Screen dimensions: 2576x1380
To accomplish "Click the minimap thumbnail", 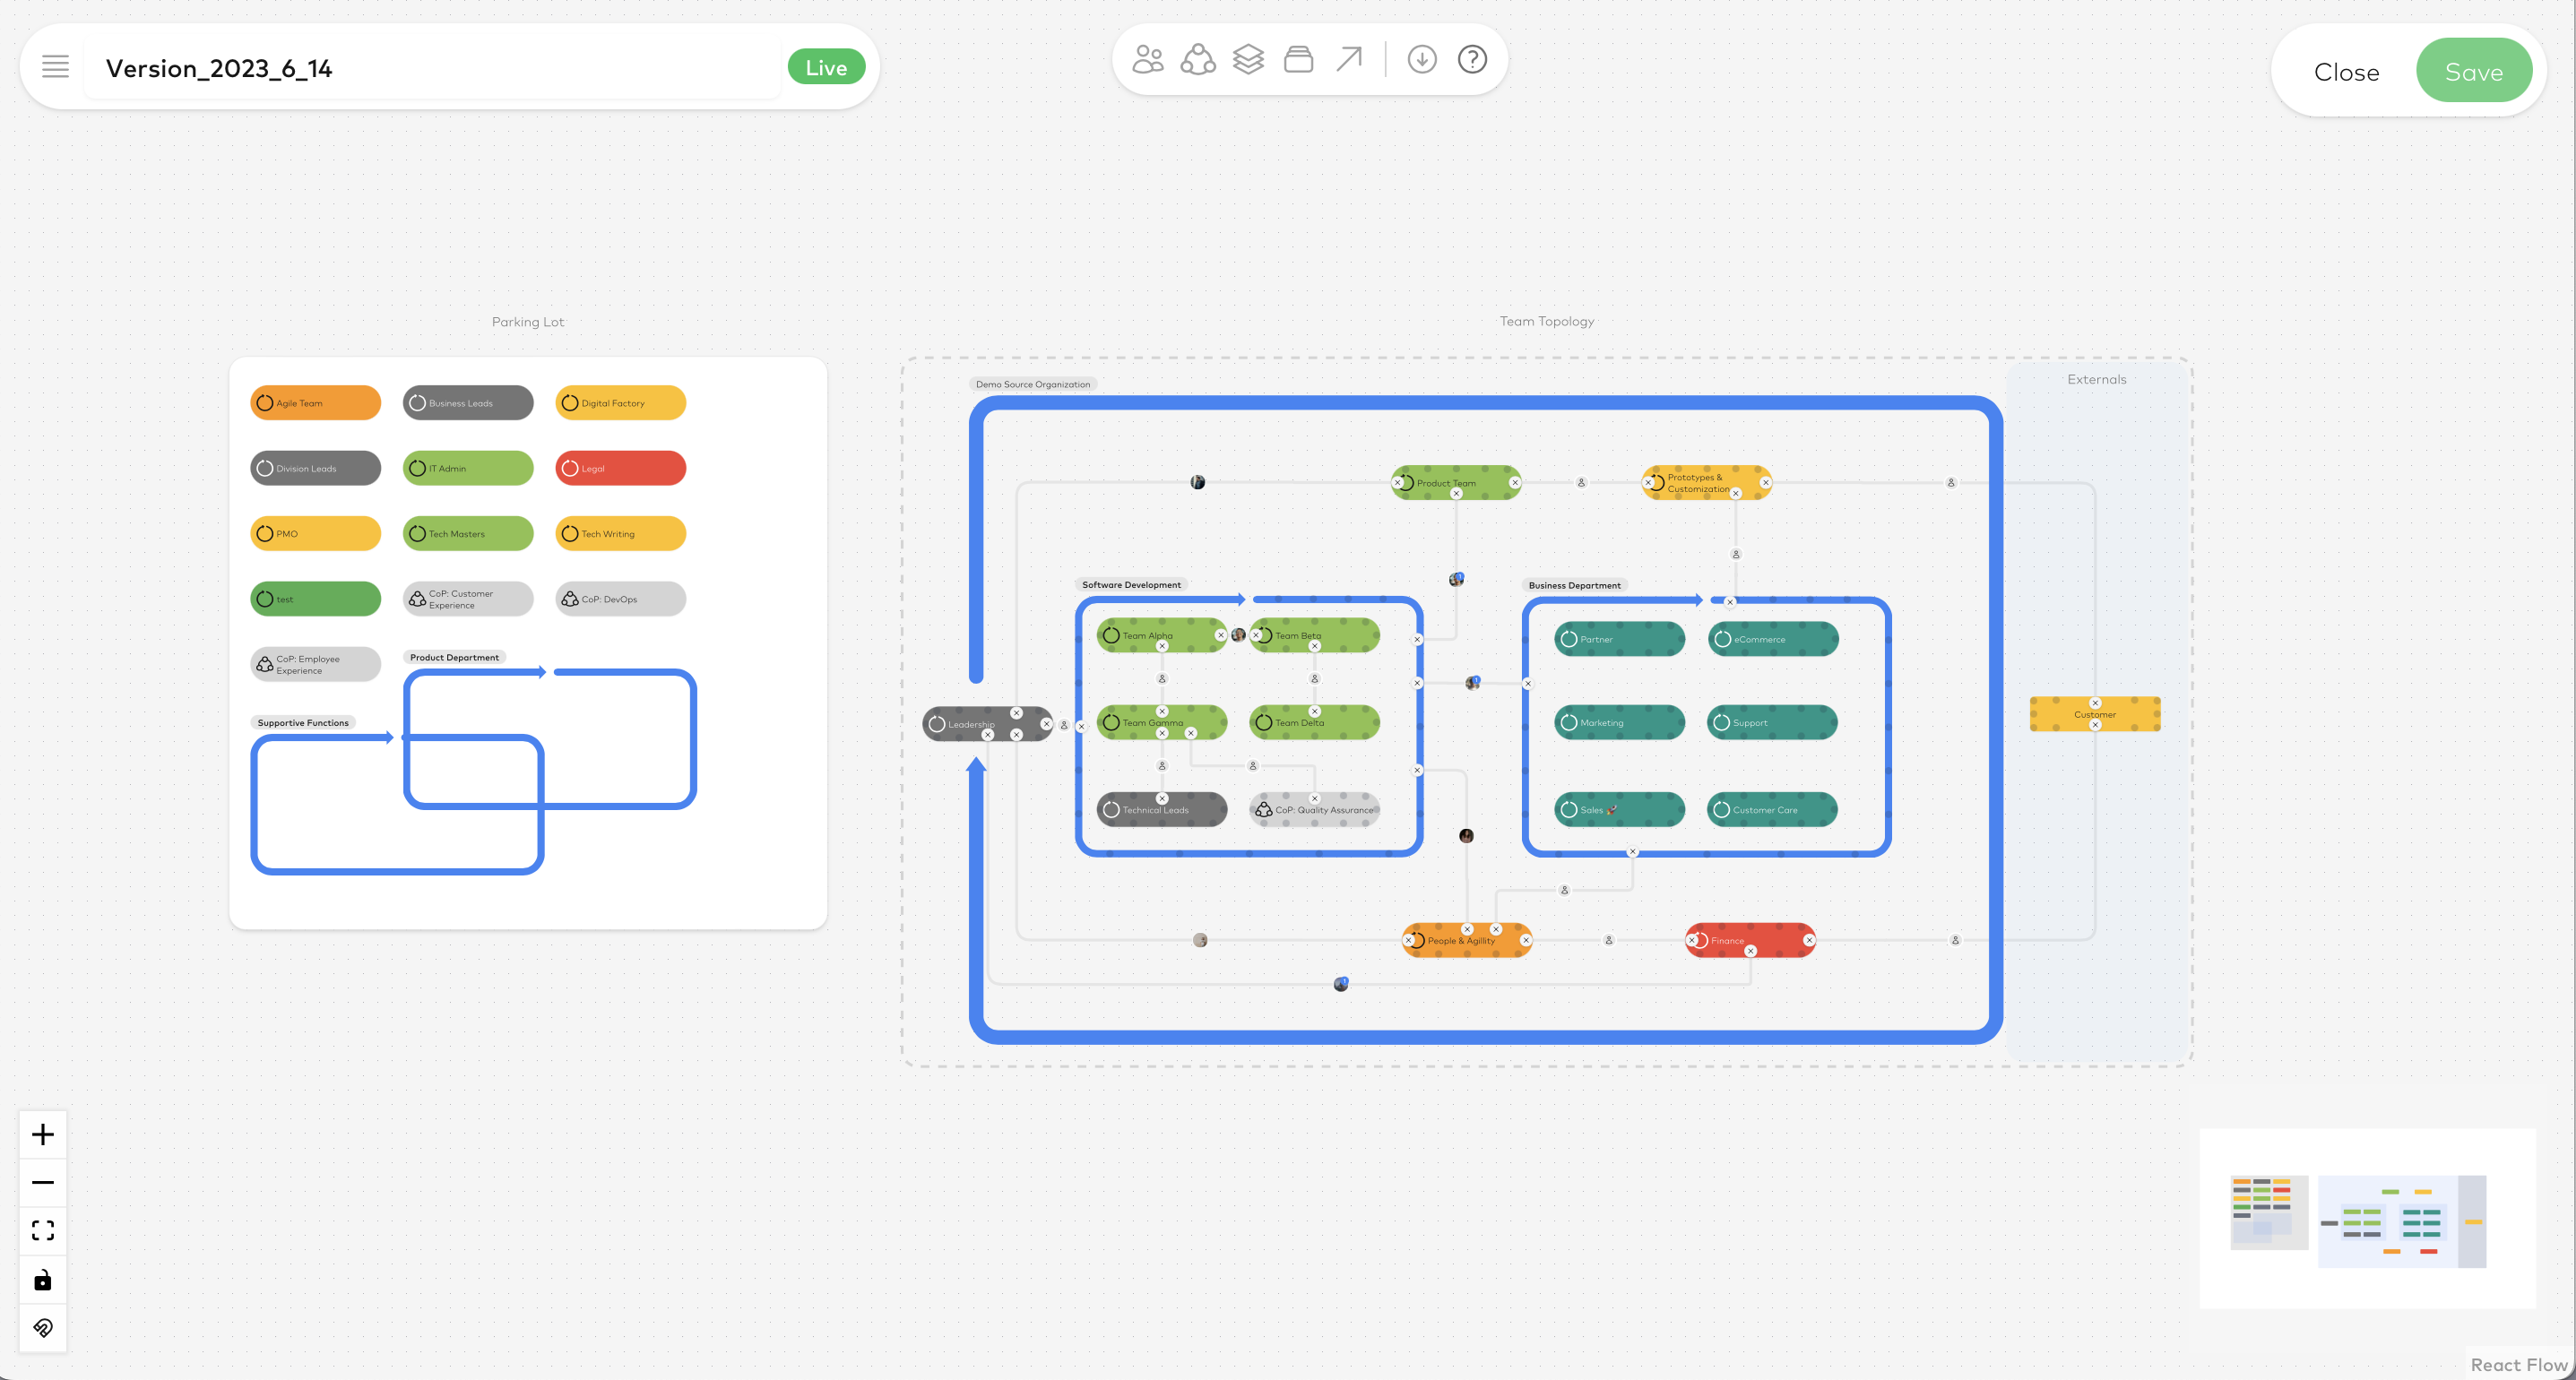I will [x=2366, y=1218].
